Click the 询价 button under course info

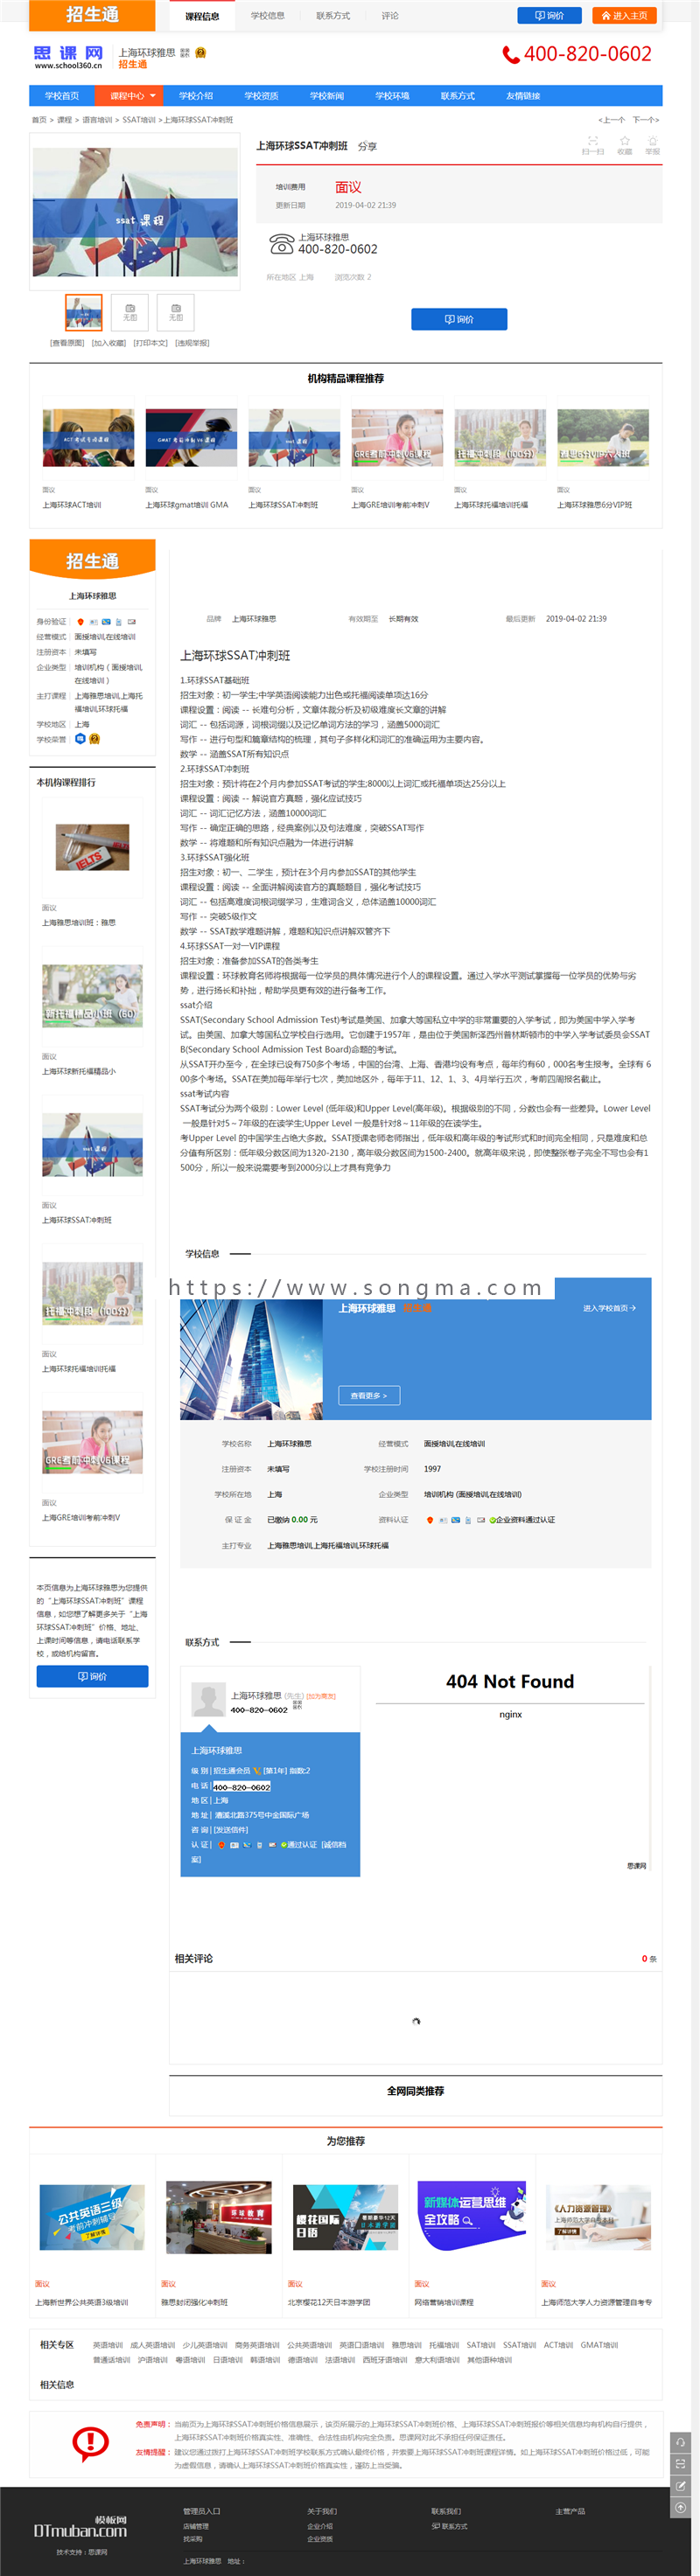point(459,319)
